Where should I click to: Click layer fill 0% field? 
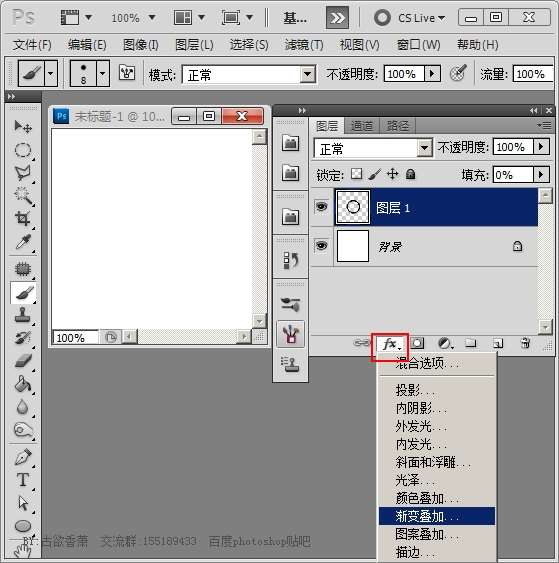(513, 175)
